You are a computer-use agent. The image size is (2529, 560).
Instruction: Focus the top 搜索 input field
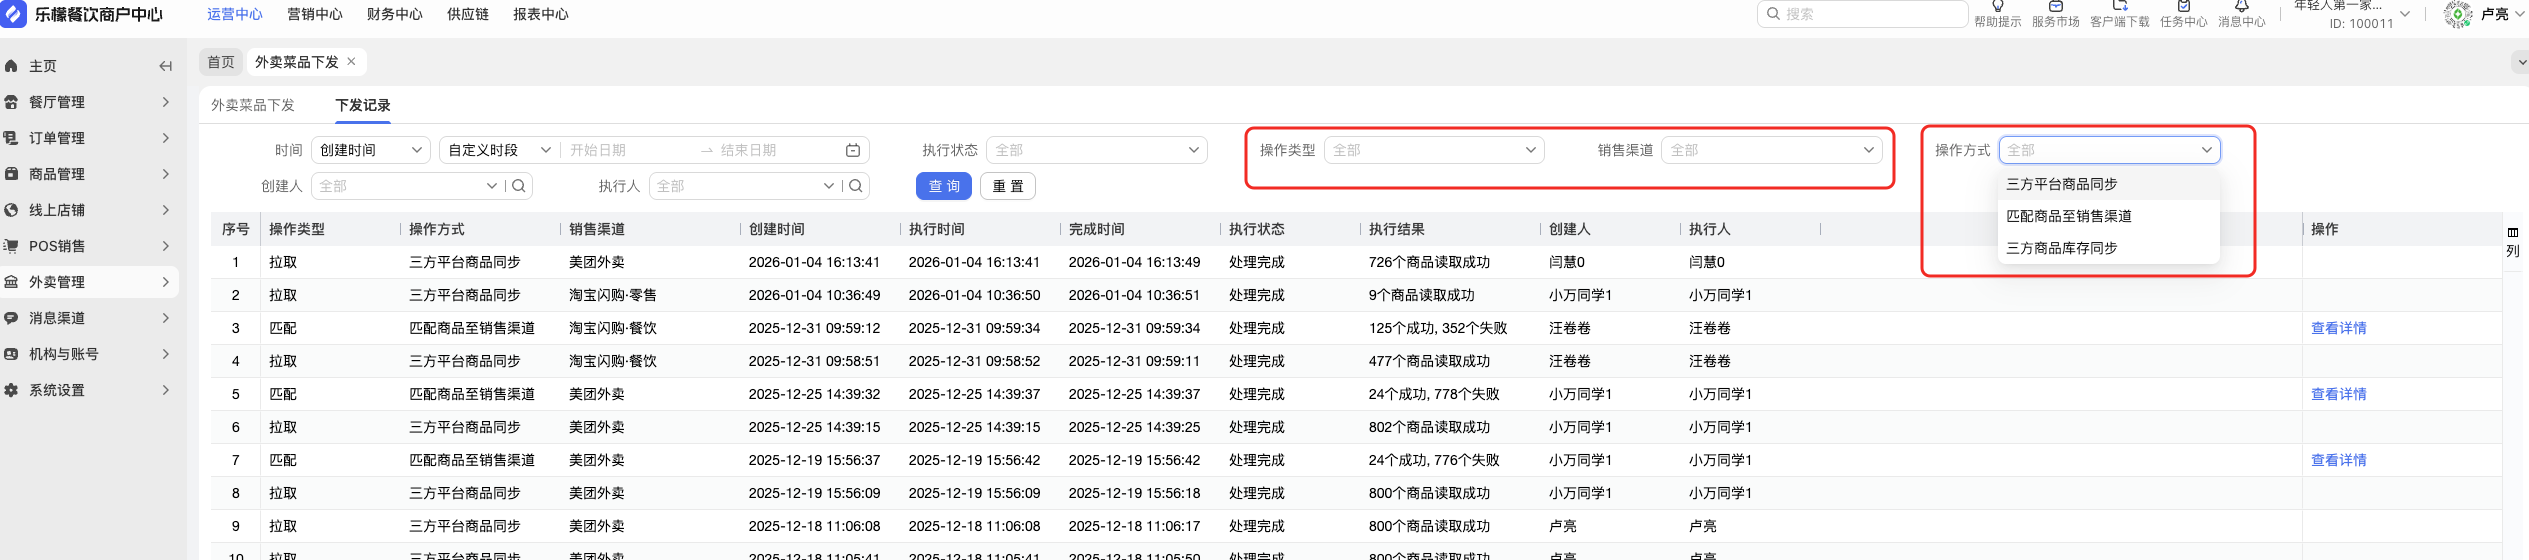pyautogui.click(x=1863, y=14)
